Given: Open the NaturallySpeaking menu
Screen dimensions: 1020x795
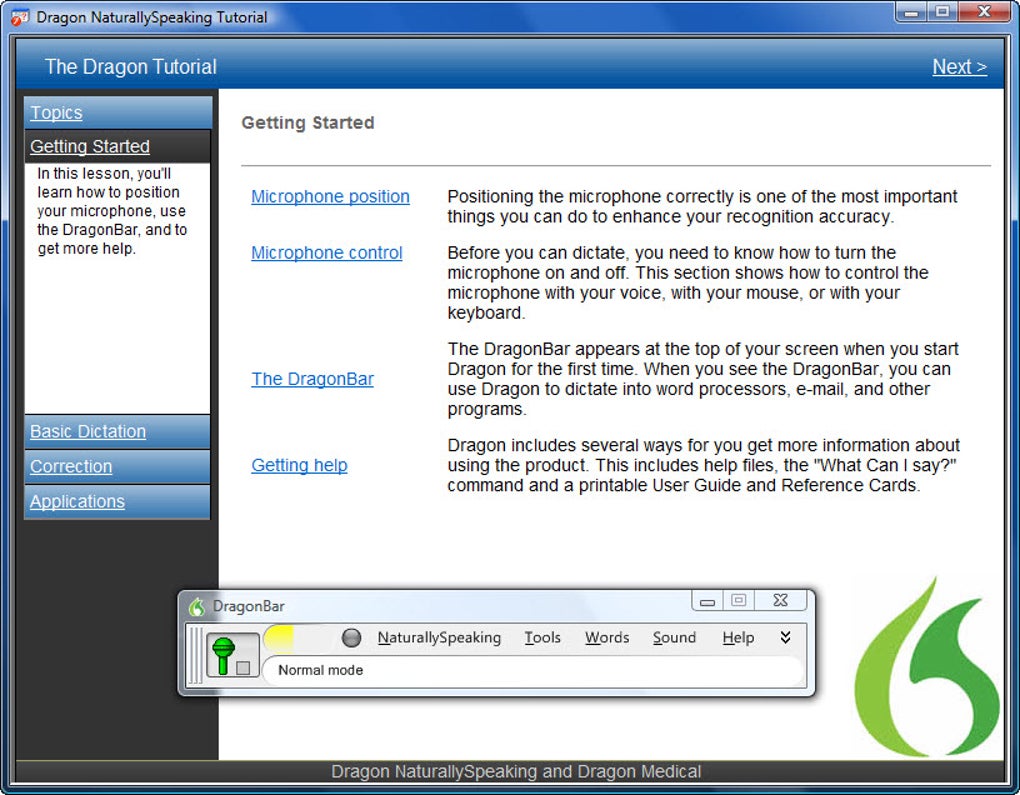Looking at the screenshot, I should (x=439, y=638).
